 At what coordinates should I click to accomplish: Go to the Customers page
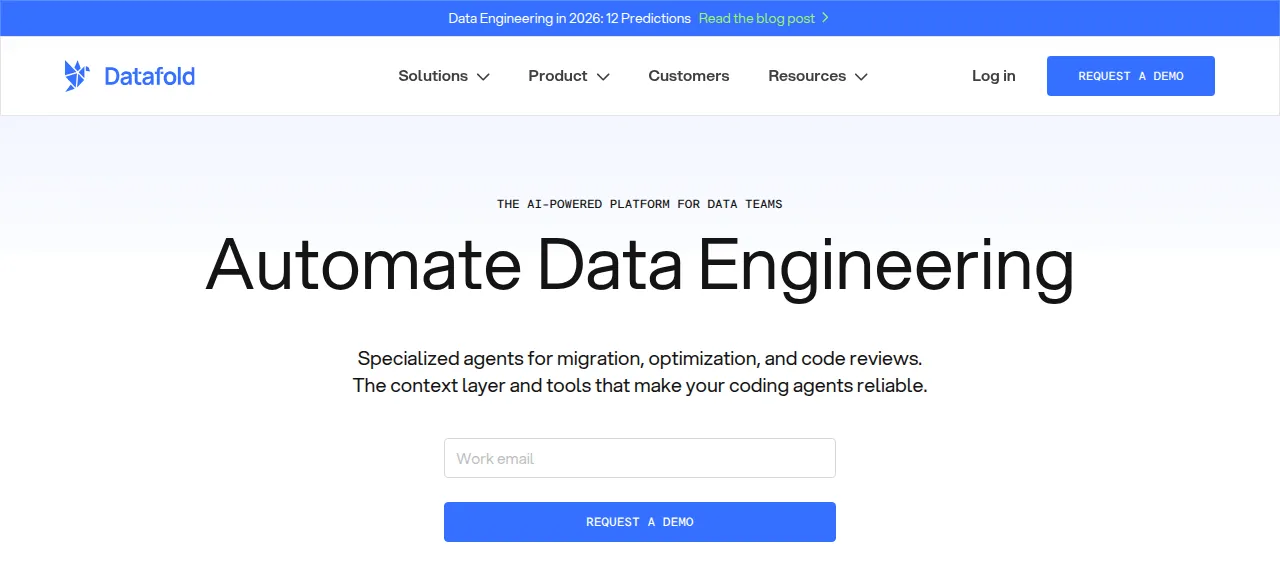tap(689, 76)
